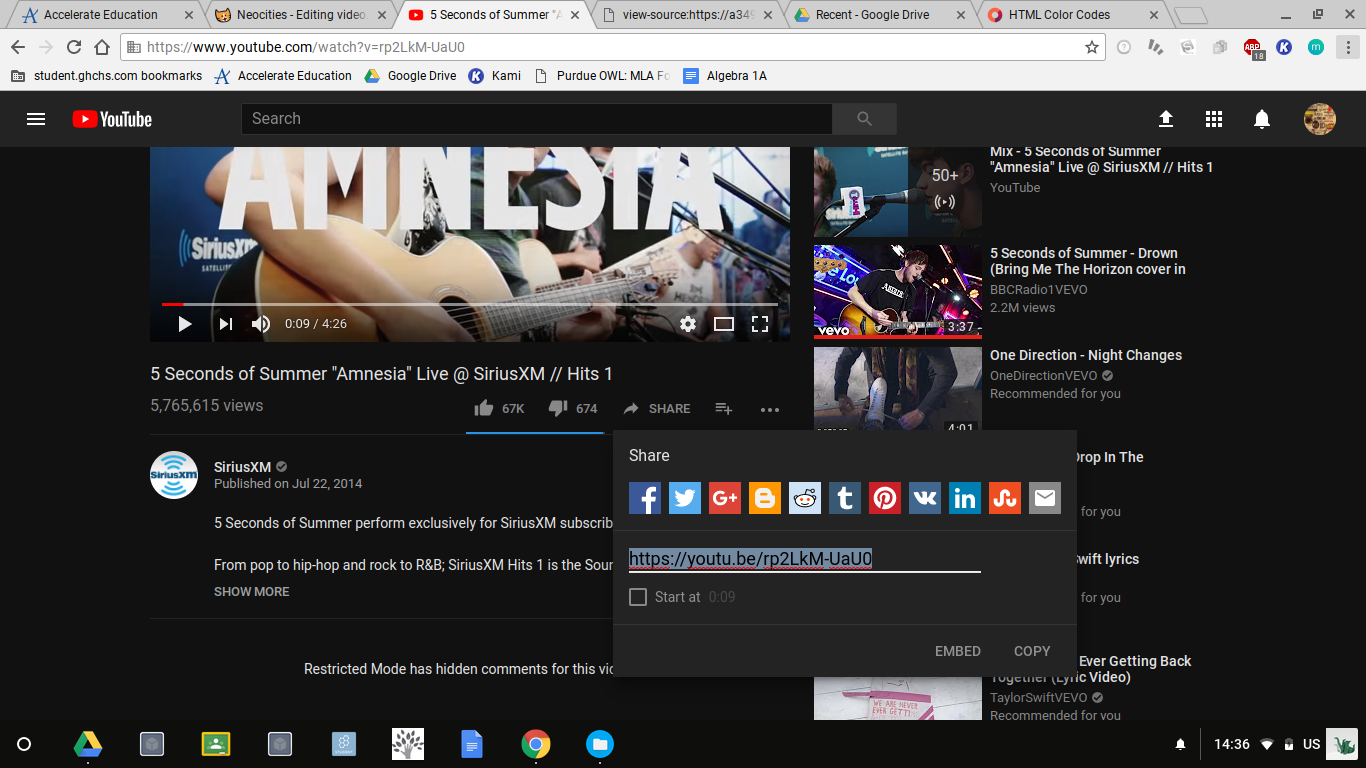Open the Files app from the shelf
1366x768 pixels.
[x=600, y=744]
